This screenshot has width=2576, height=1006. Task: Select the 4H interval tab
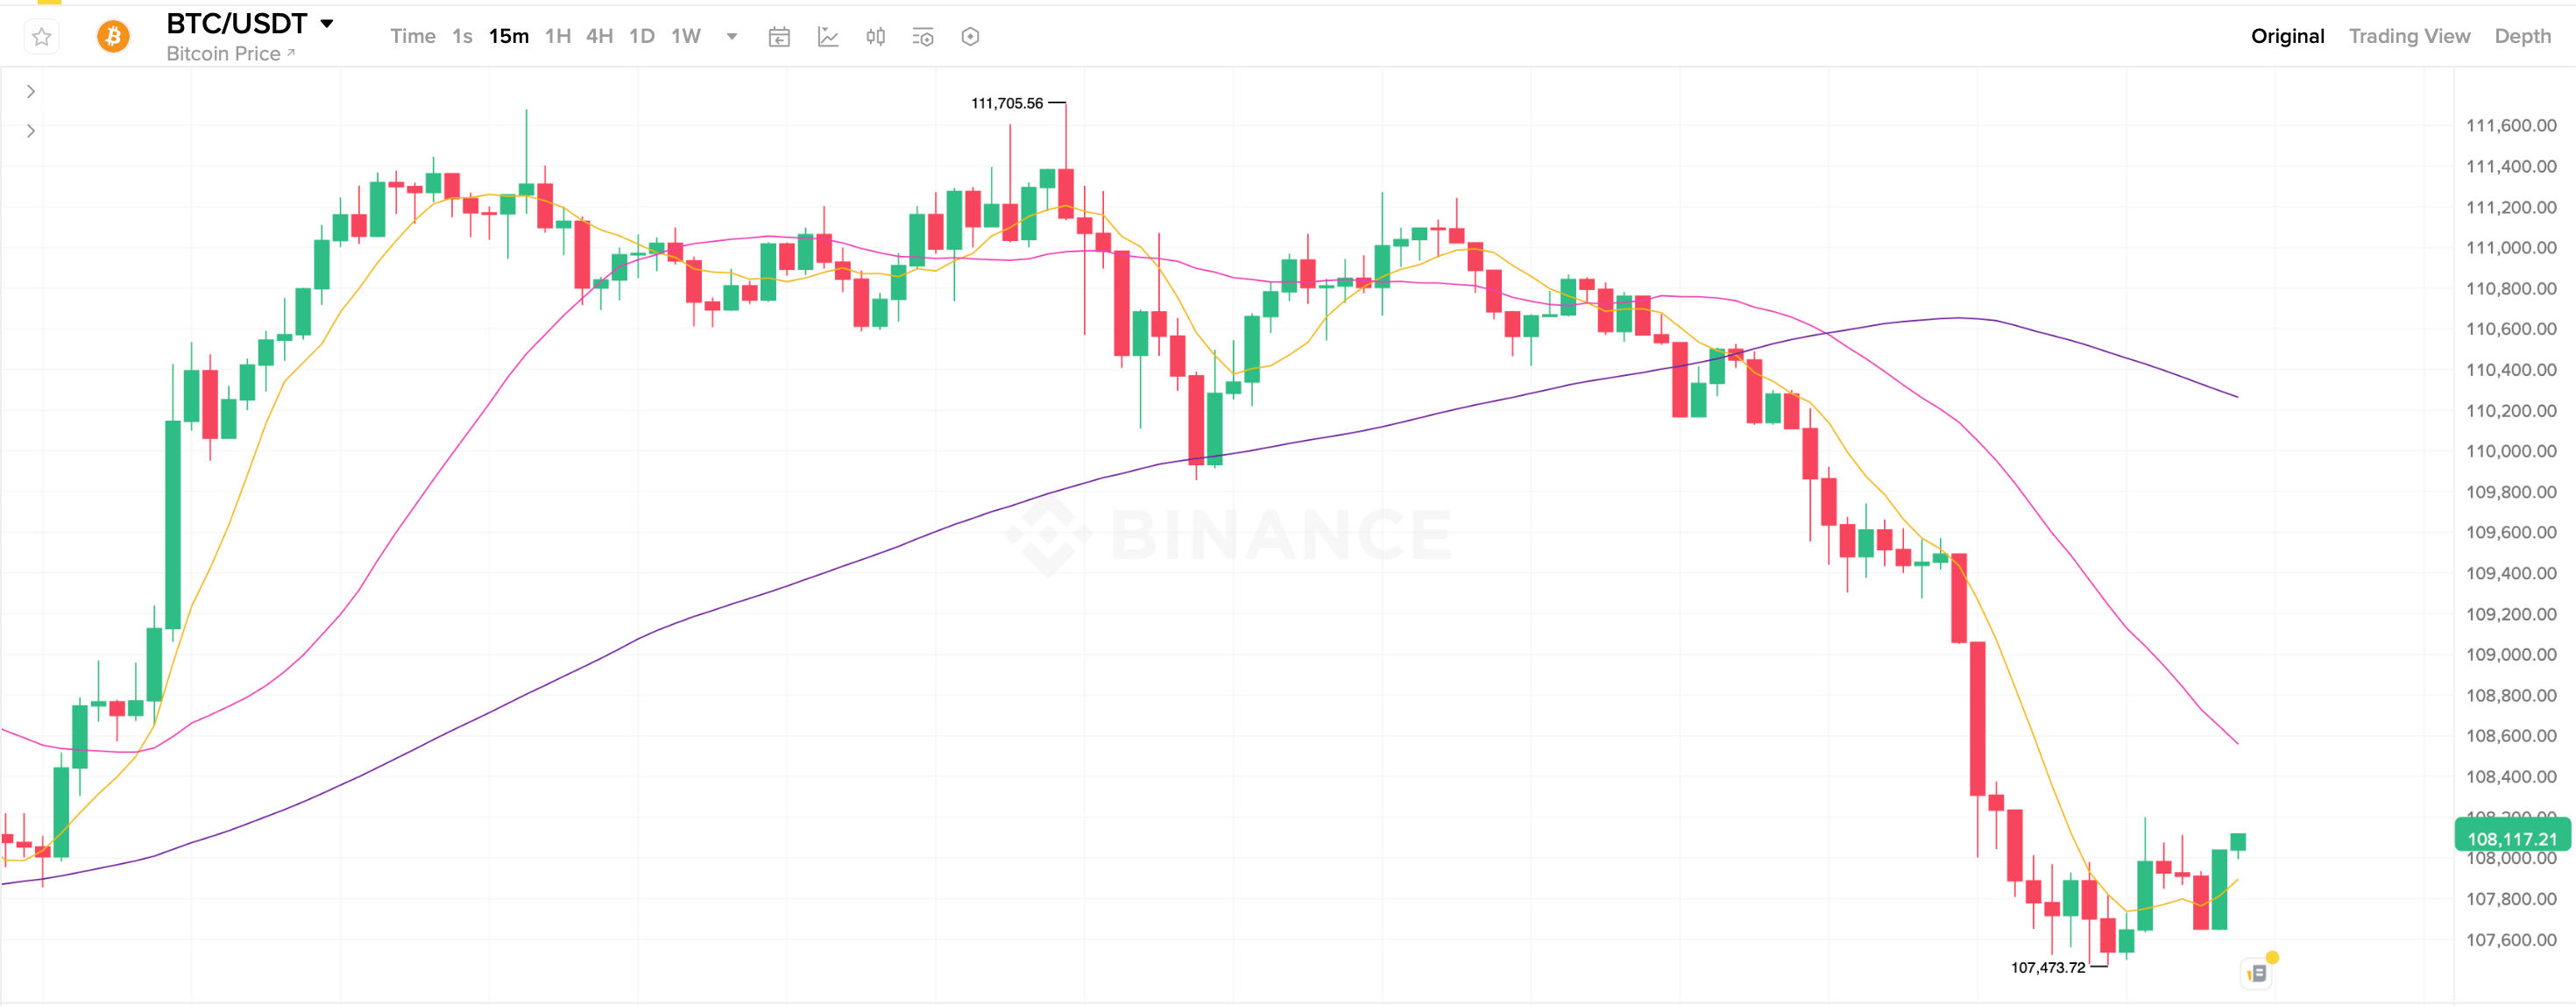pos(599,36)
